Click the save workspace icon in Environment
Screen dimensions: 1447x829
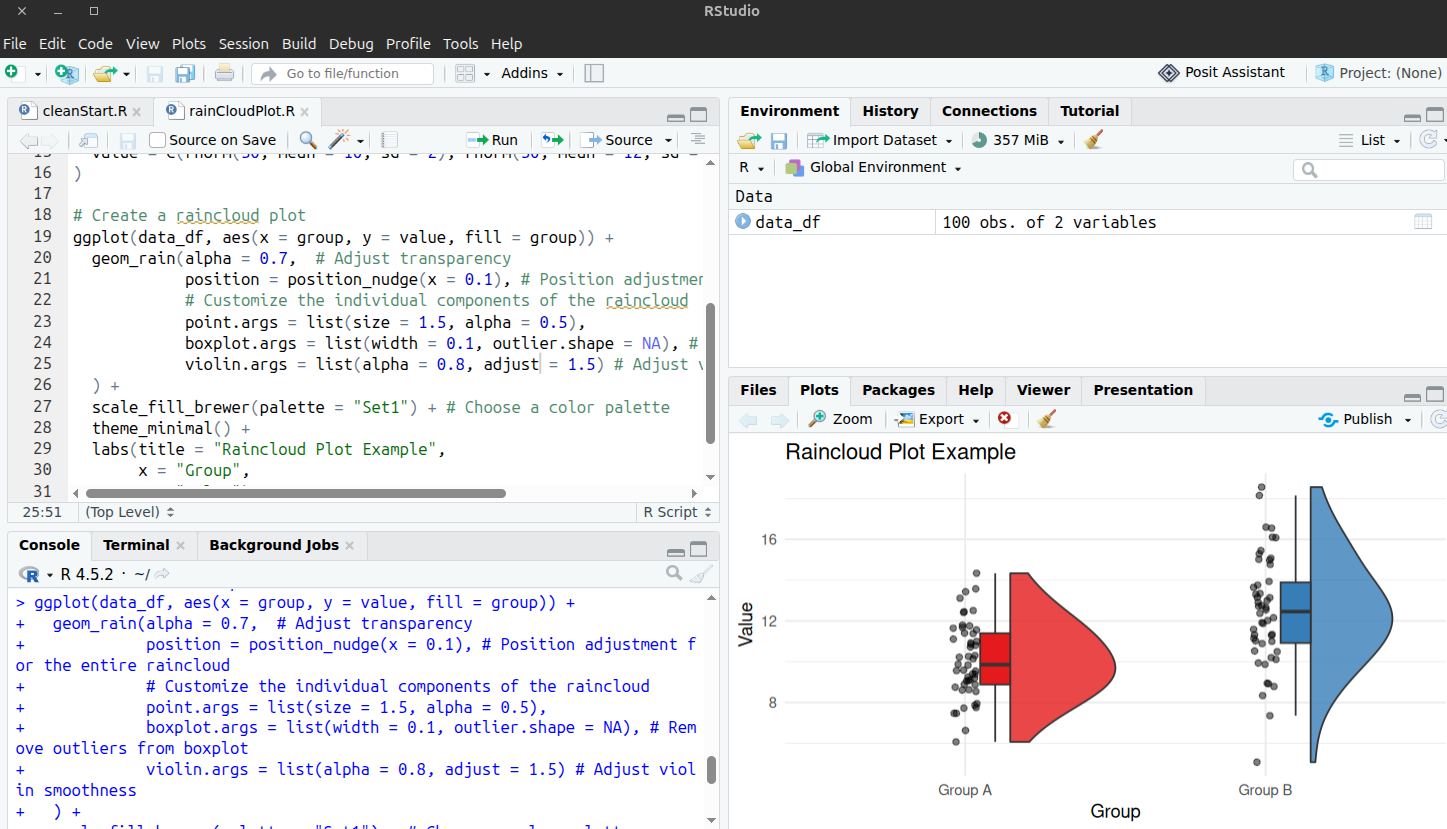pos(779,140)
